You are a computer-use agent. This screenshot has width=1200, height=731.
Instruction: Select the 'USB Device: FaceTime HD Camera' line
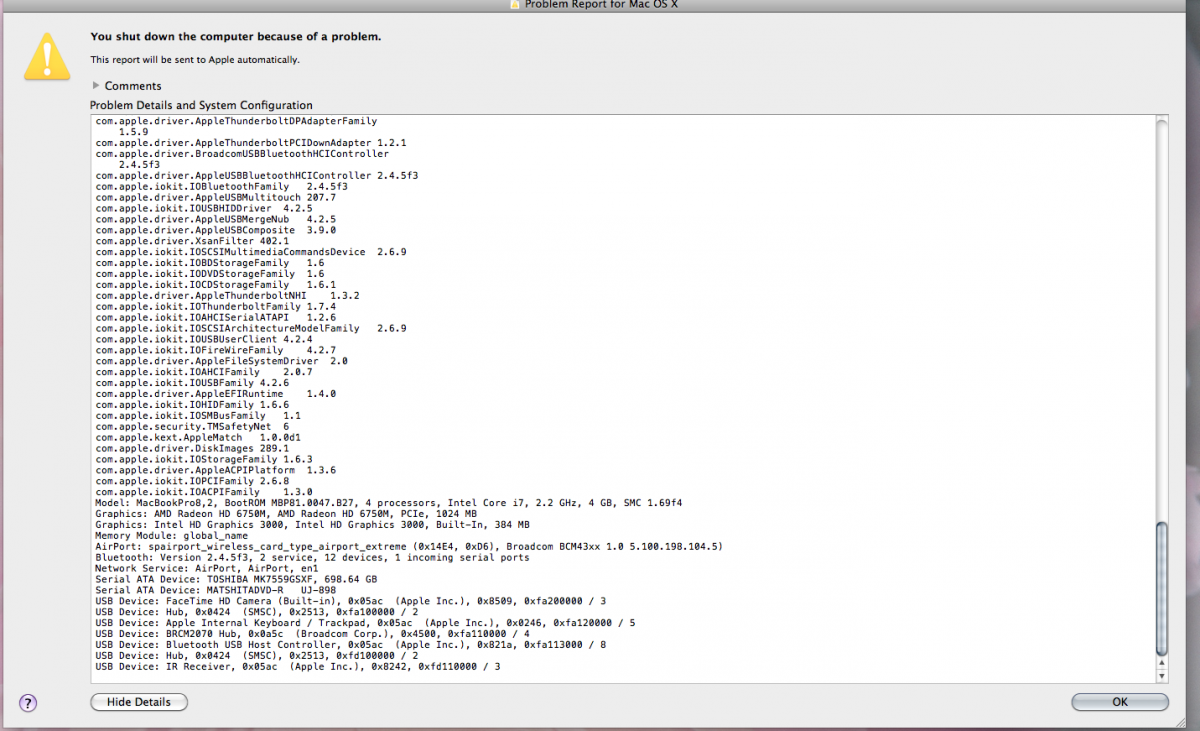pyautogui.click(x=351, y=601)
